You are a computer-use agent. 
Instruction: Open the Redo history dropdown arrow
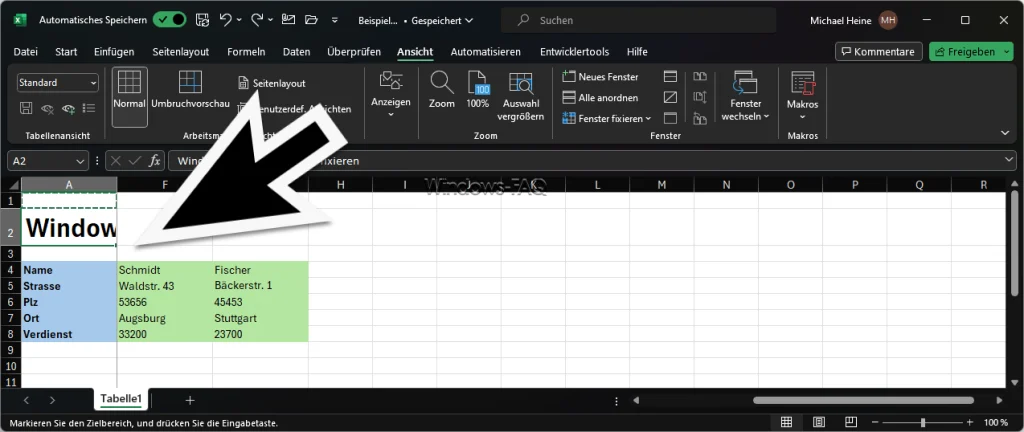coord(271,20)
